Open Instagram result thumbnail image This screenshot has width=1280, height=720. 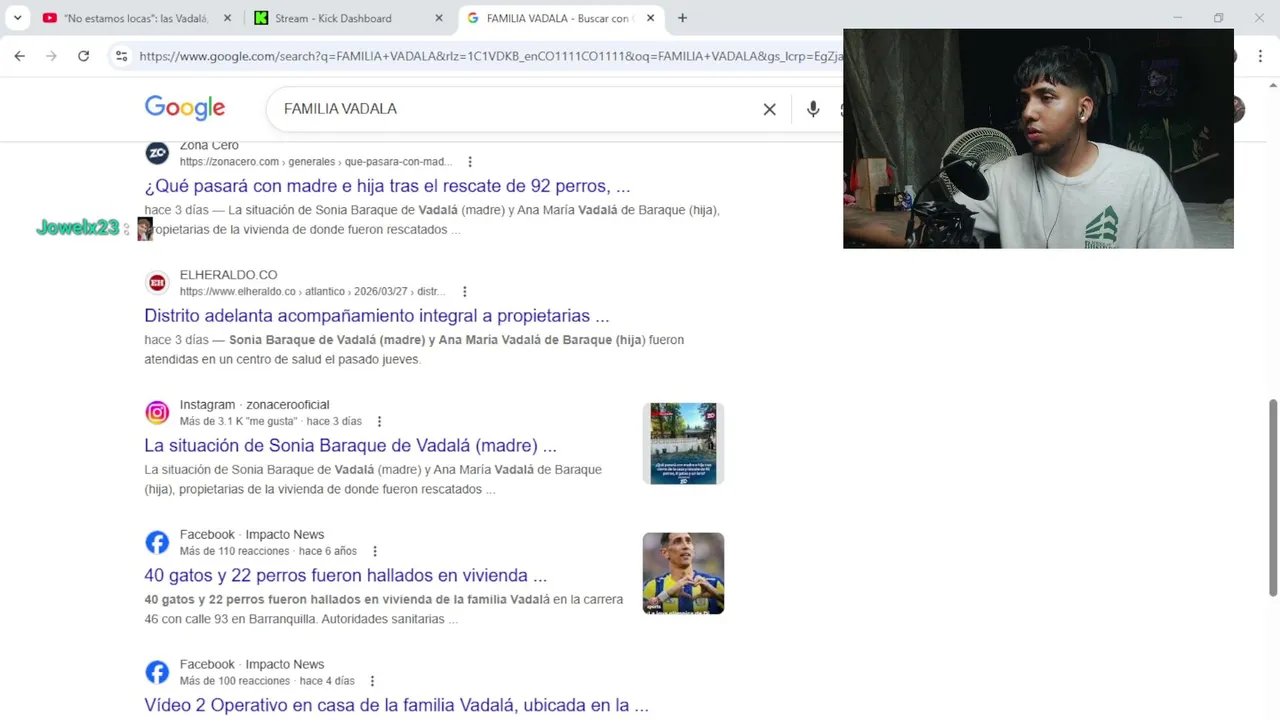[683, 444]
